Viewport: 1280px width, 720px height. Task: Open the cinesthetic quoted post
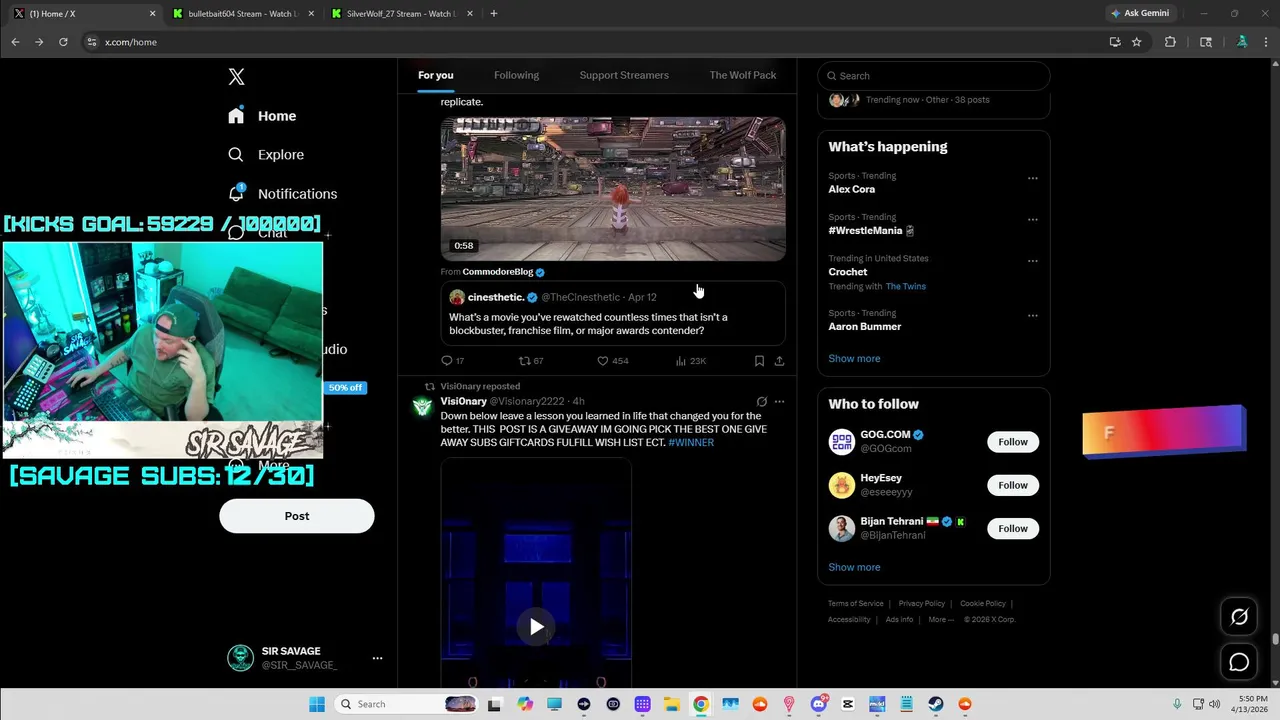pyautogui.click(x=613, y=313)
